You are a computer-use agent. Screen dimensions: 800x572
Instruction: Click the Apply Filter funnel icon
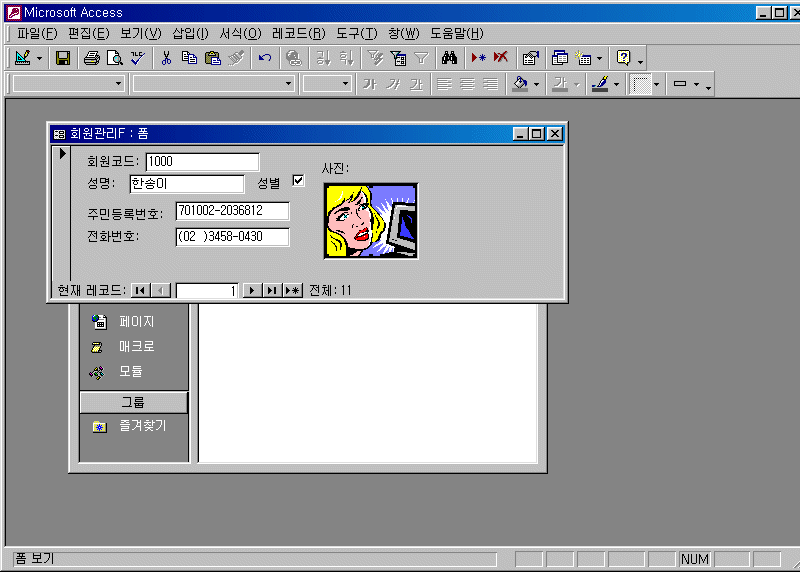(x=421, y=58)
